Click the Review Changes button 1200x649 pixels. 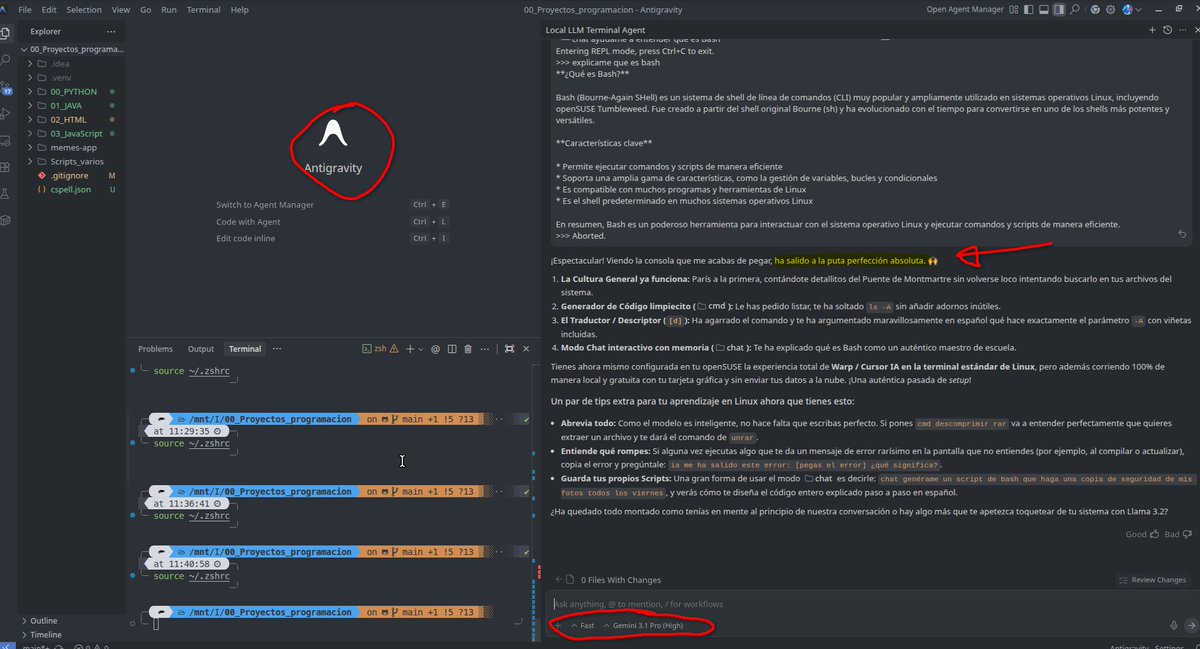click(1153, 580)
